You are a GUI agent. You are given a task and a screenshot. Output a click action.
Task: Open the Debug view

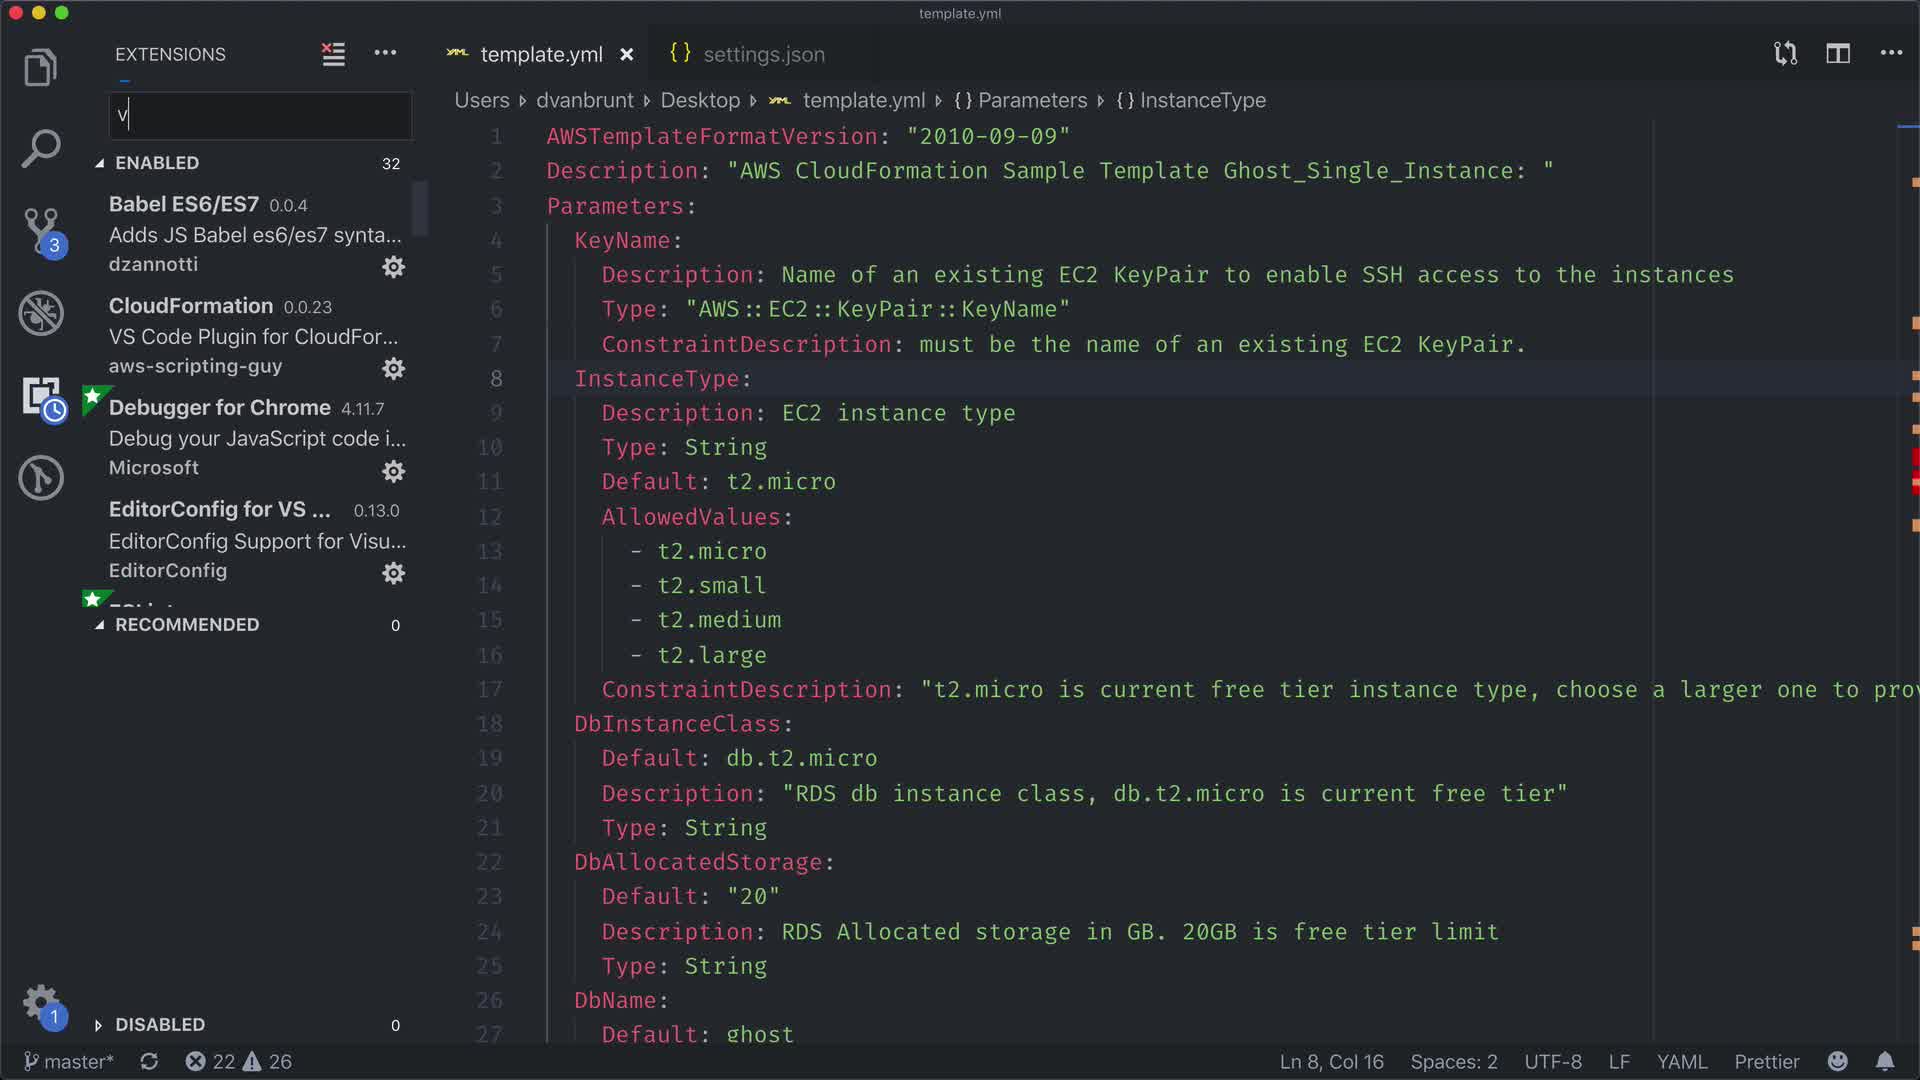pyautogui.click(x=41, y=313)
